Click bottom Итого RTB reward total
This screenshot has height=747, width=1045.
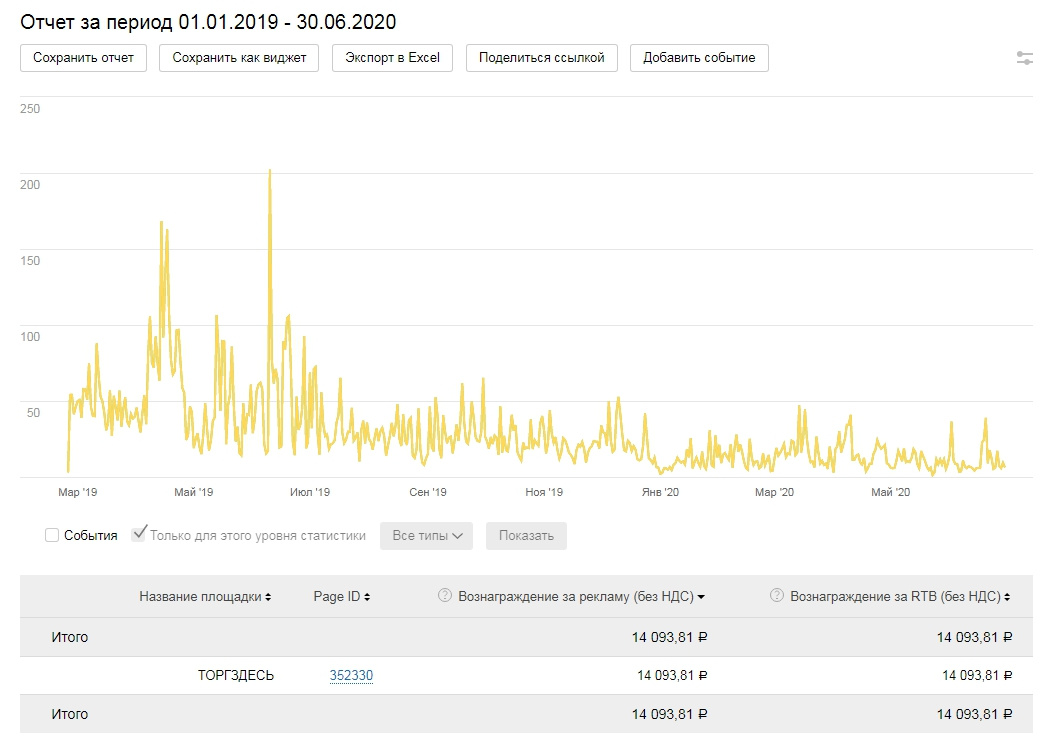974,714
